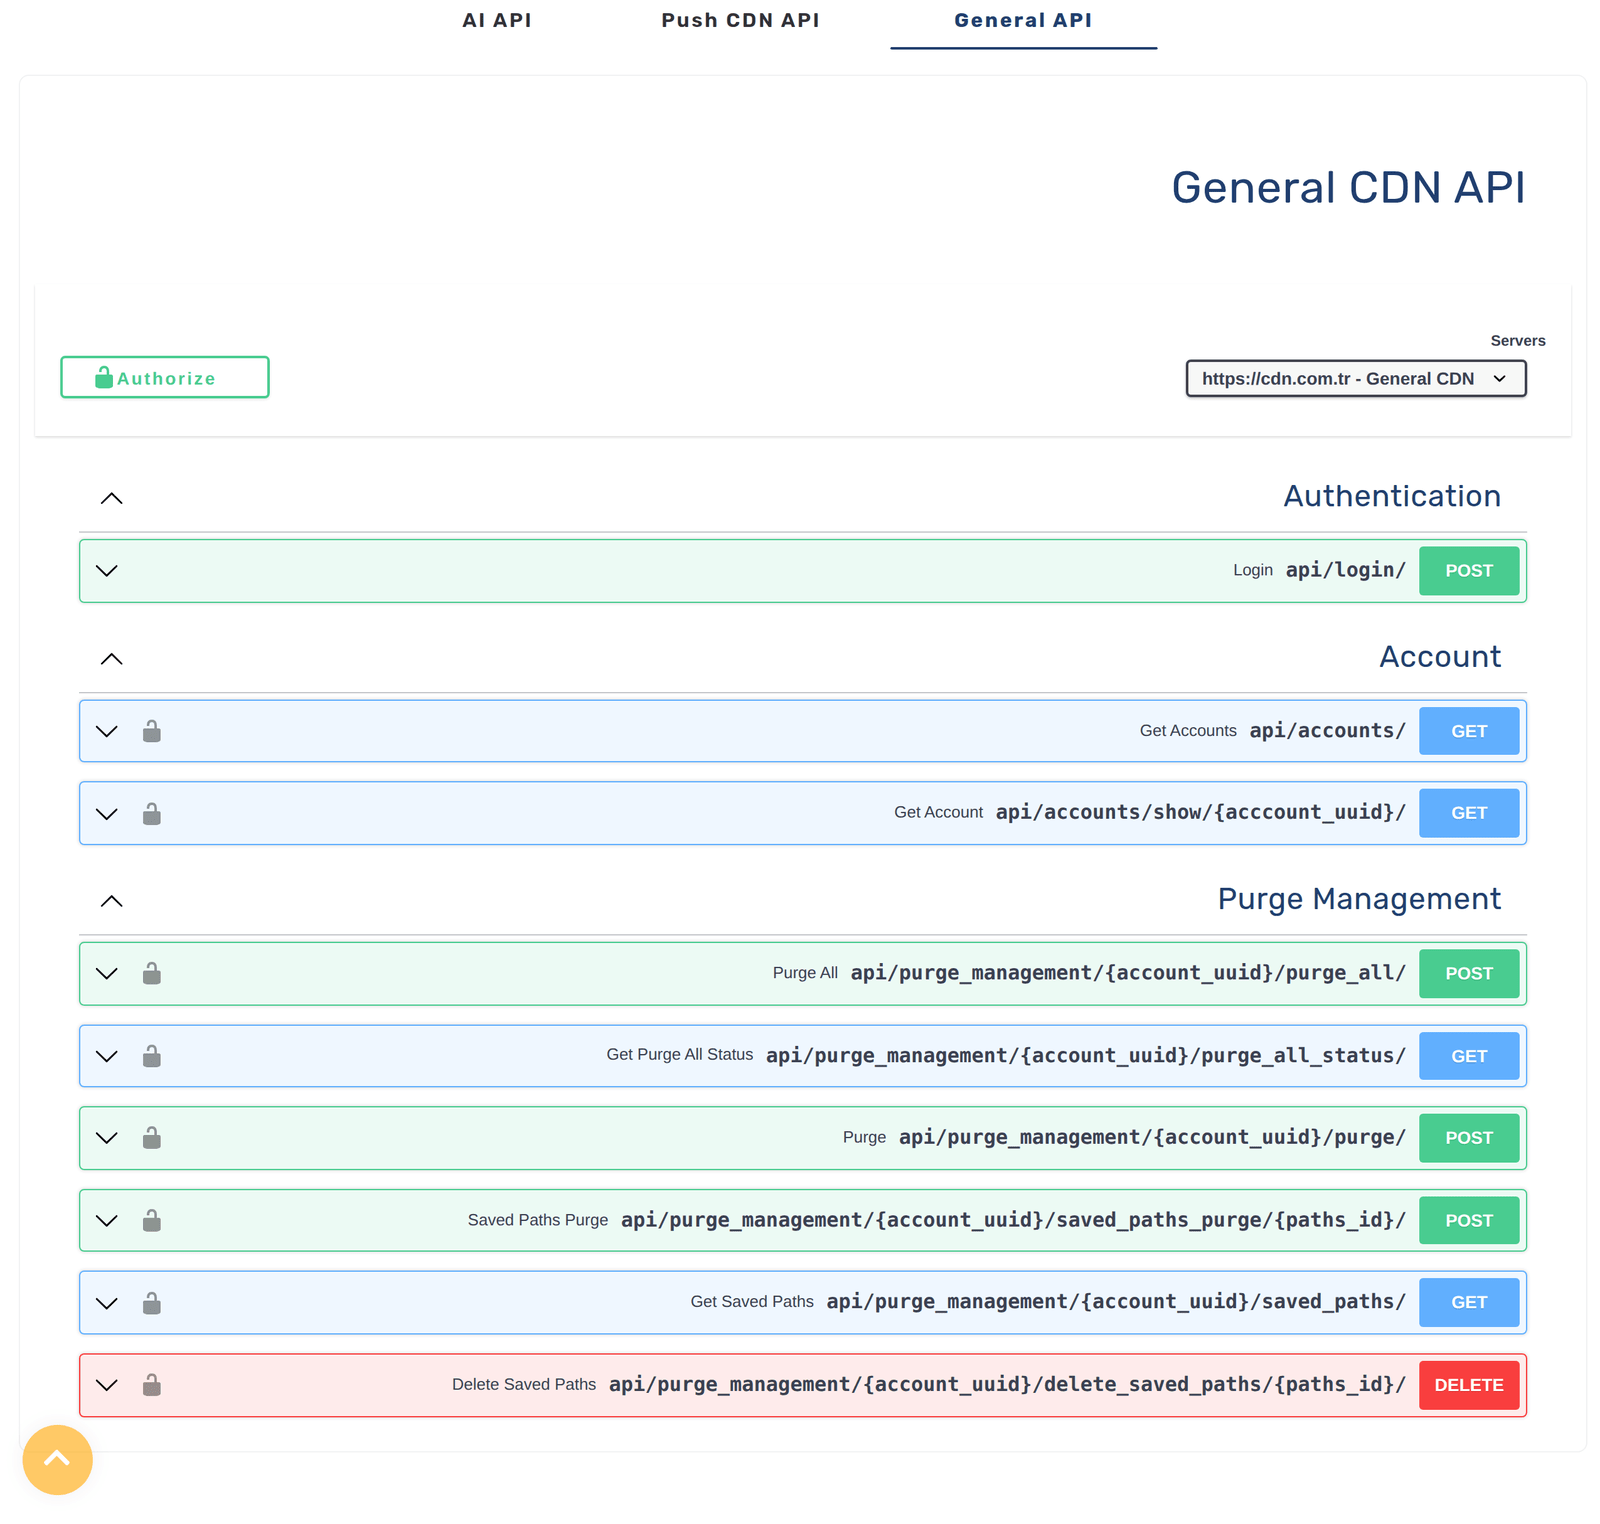
Task: Click the 'Delete Saved Paths' label
Action: tap(524, 1384)
